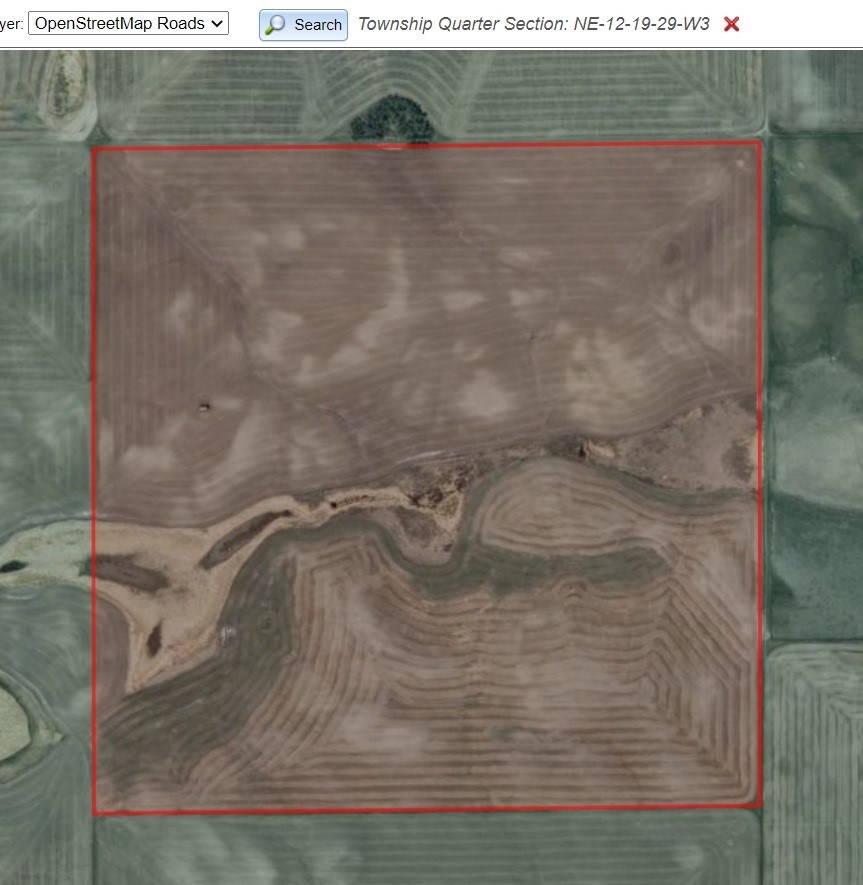Click the small dark spot in west field
The image size is (863, 885).
[203, 406]
